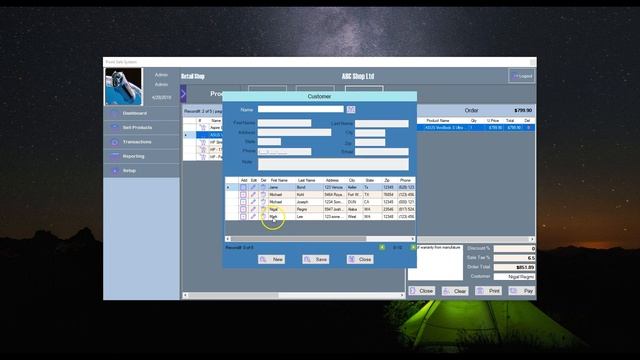The height and width of the screenshot is (360, 640).
Task: Click Add icon in Jane Bond row
Action: coord(243,187)
